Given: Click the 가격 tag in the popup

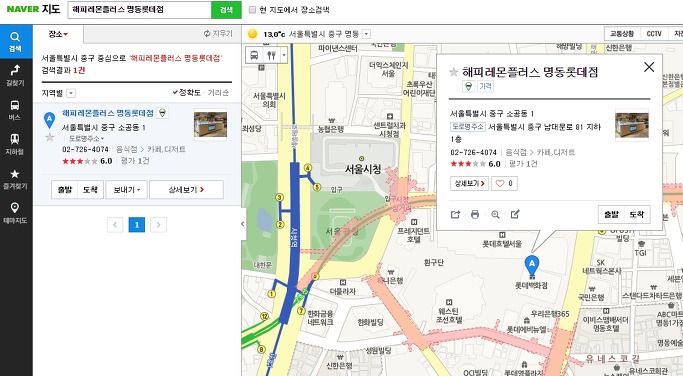Looking at the screenshot, I should [x=485, y=86].
